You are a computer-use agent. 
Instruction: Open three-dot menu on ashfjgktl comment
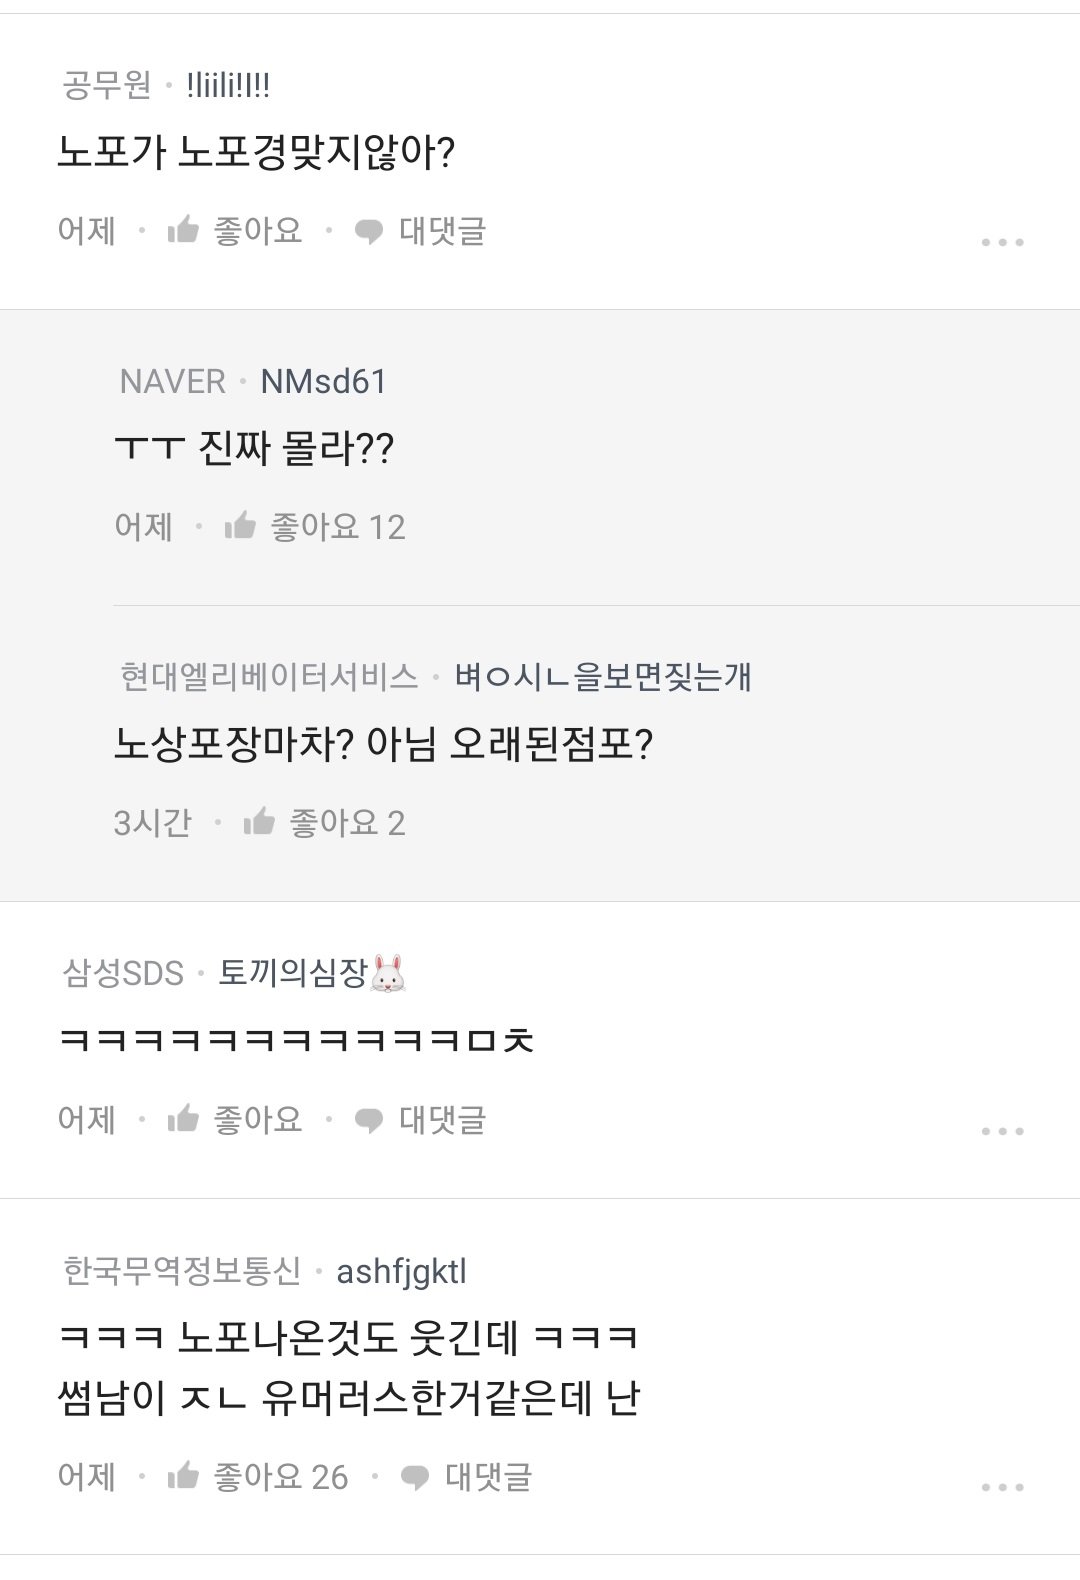1002,1487
